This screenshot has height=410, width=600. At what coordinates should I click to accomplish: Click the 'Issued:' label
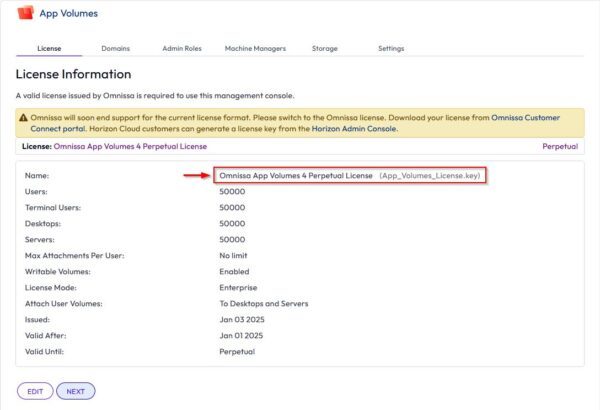[37, 320]
